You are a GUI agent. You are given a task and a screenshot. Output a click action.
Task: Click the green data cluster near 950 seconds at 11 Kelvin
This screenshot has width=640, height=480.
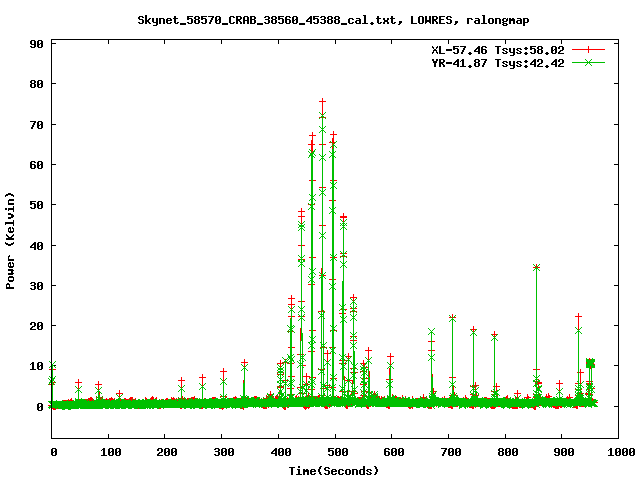(590, 363)
